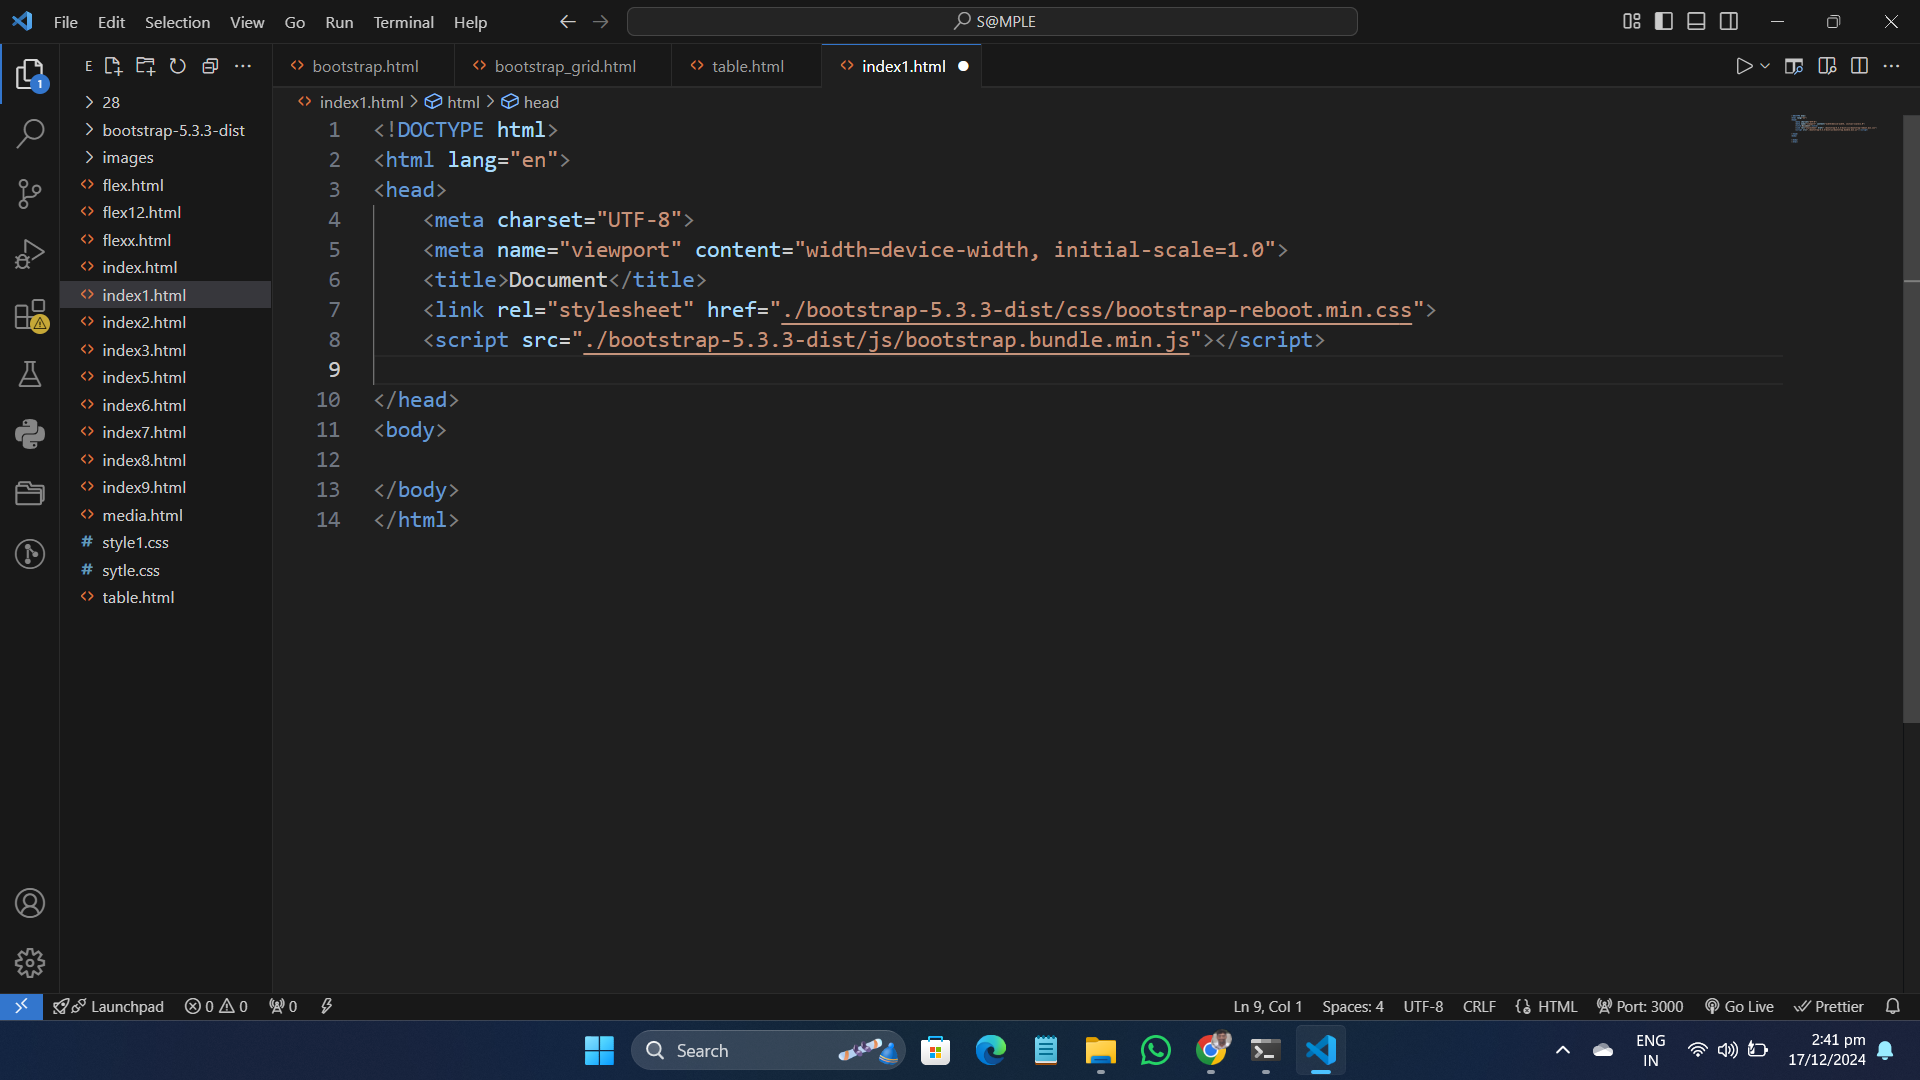Open the Extensions view

30,315
